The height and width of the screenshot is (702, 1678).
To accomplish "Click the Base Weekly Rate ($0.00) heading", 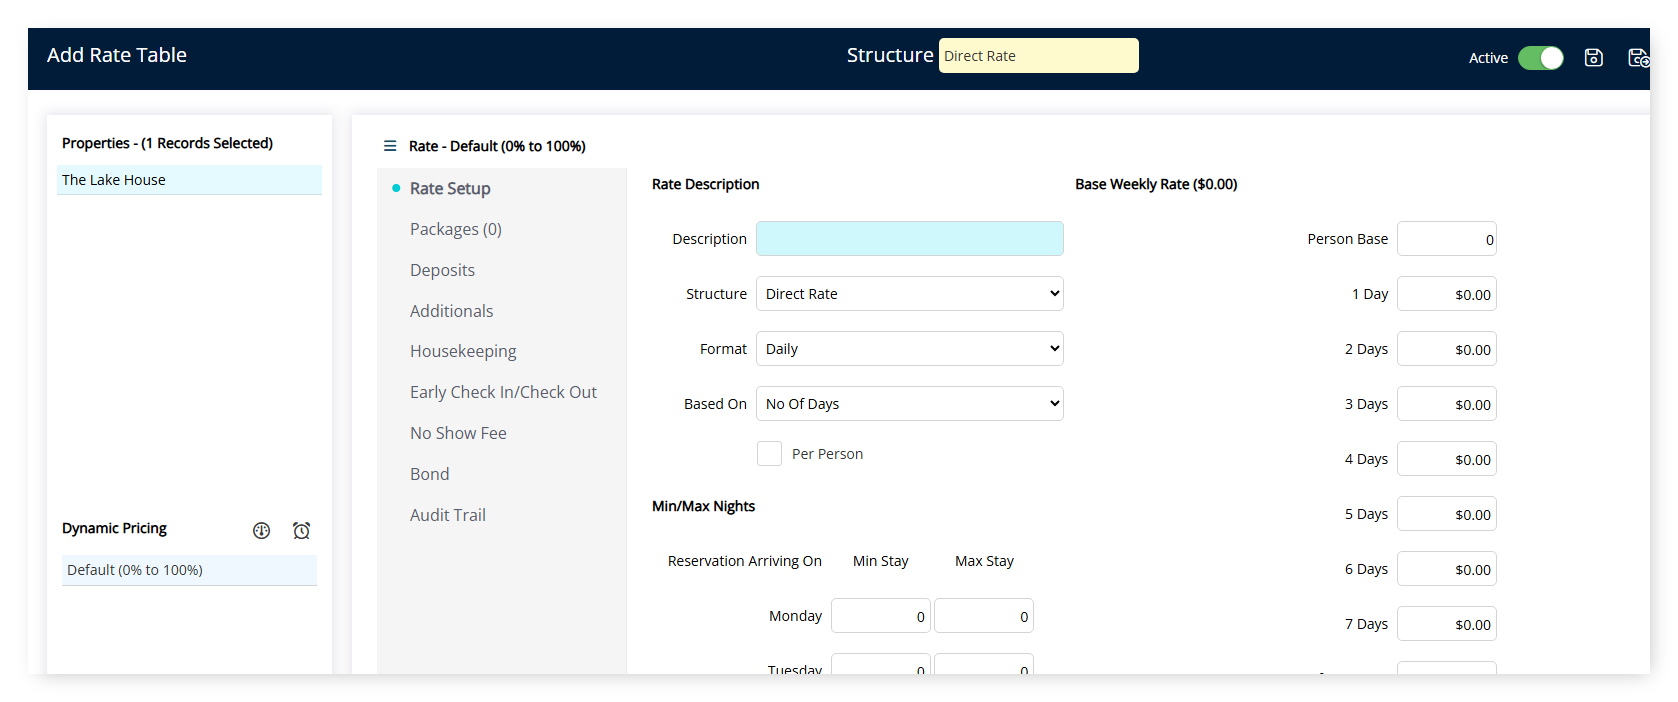I will (1156, 184).
